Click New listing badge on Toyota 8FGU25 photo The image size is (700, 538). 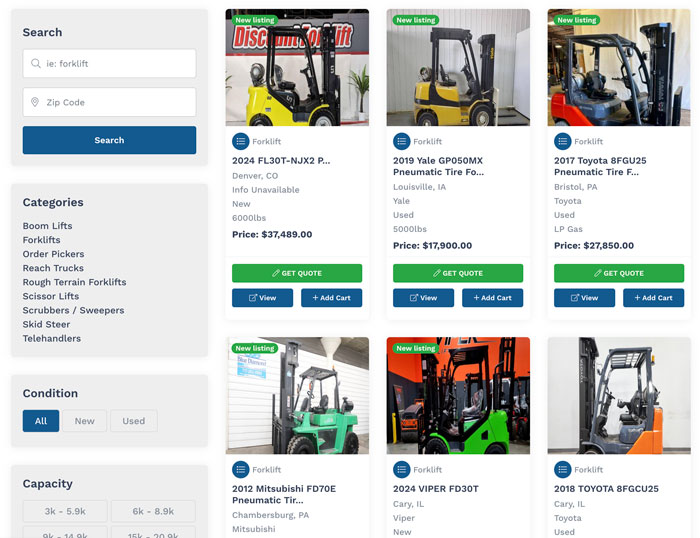[x=576, y=20]
